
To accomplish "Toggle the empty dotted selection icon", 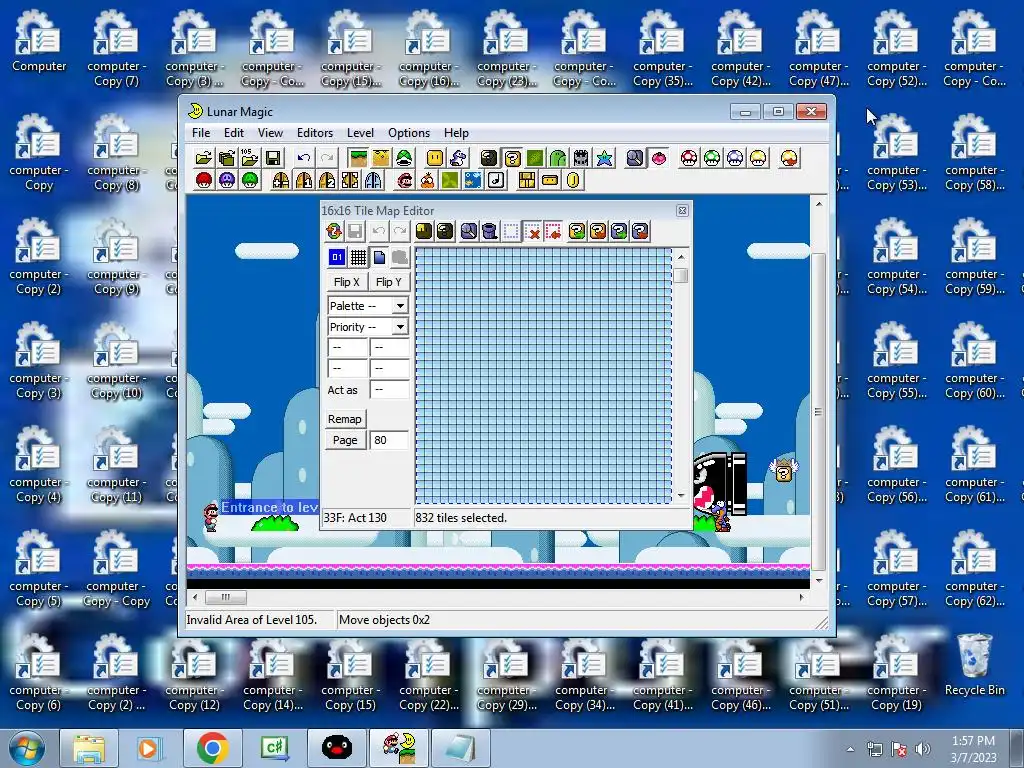I will click(x=511, y=231).
